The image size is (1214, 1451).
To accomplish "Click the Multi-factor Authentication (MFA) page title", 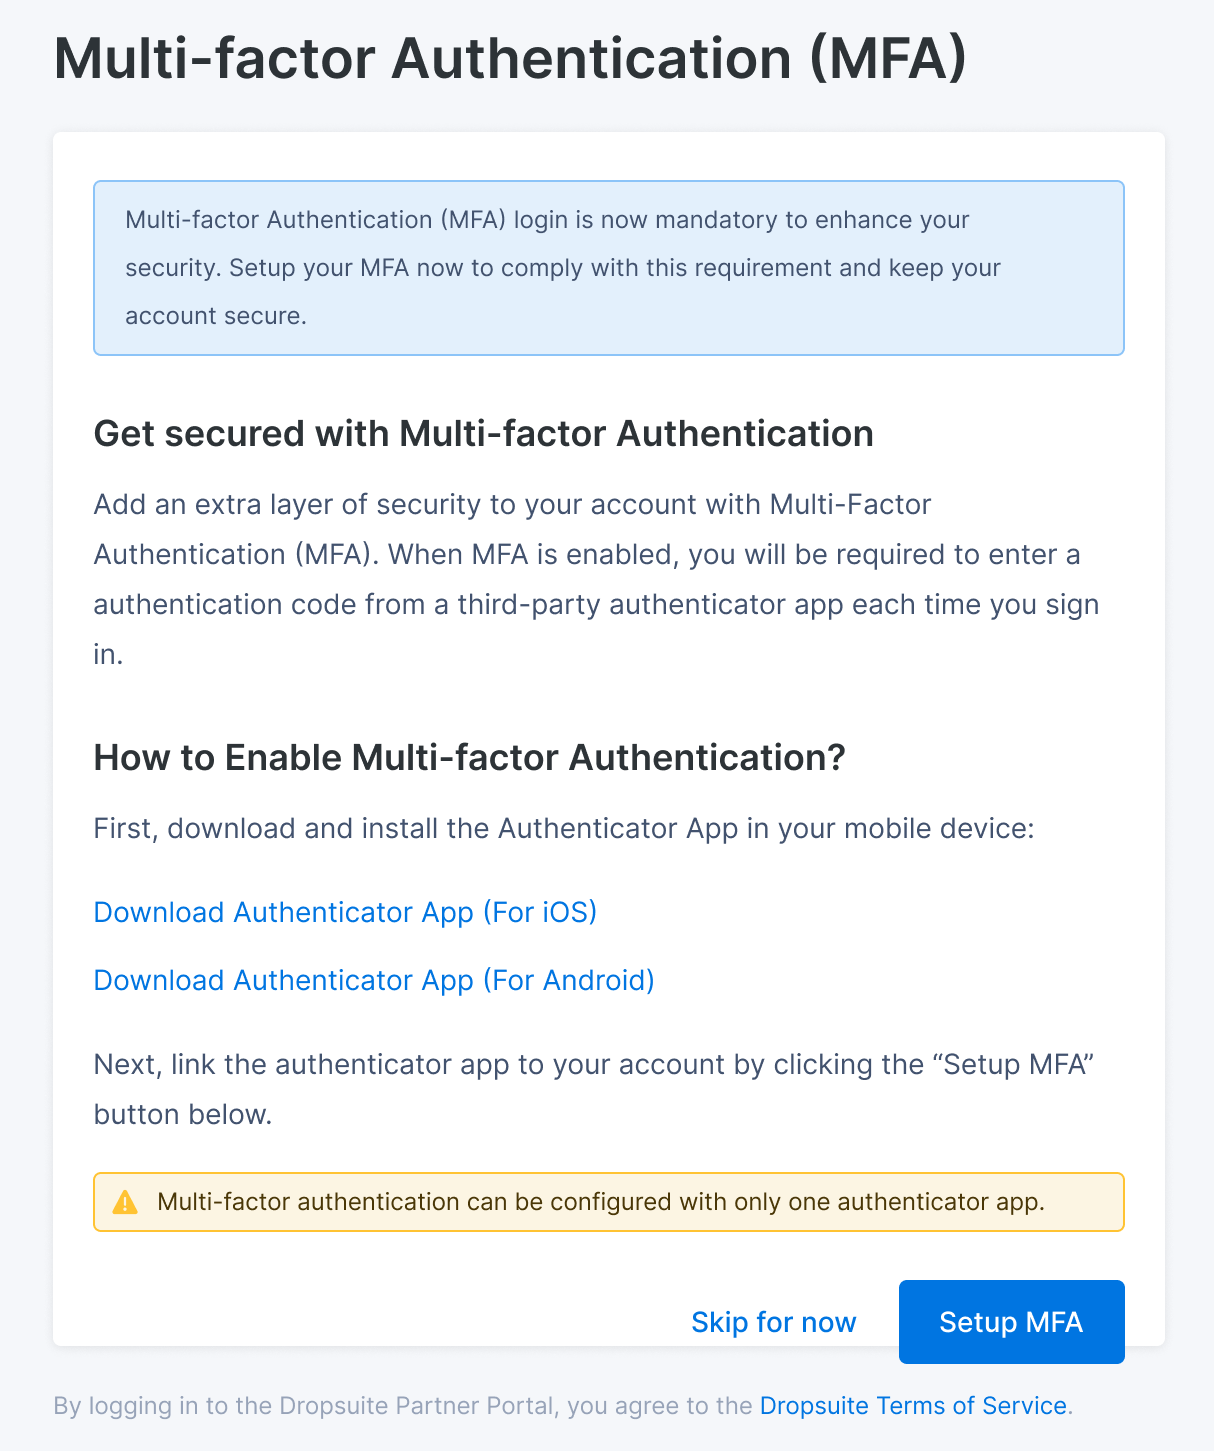I will 510,58.
